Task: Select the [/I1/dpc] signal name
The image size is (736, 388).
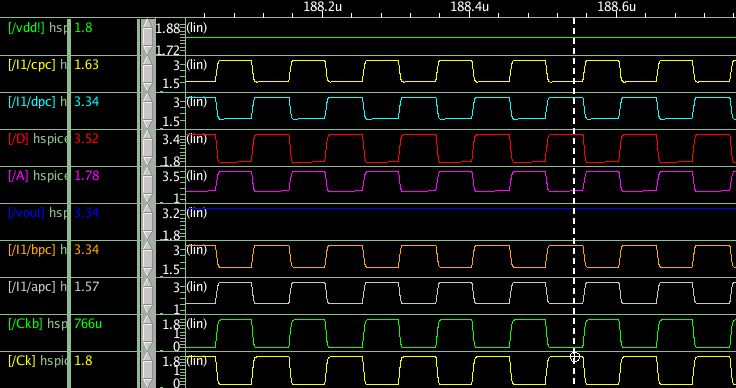Action: point(32,102)
